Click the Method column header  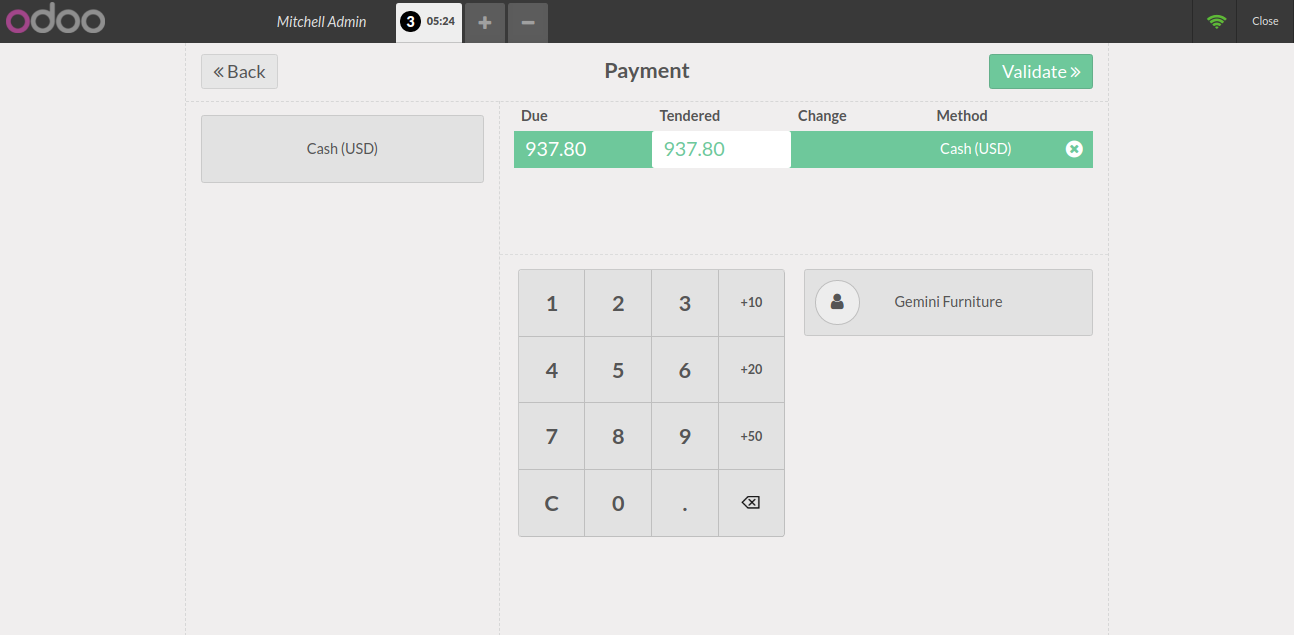[x=962, y=116]
